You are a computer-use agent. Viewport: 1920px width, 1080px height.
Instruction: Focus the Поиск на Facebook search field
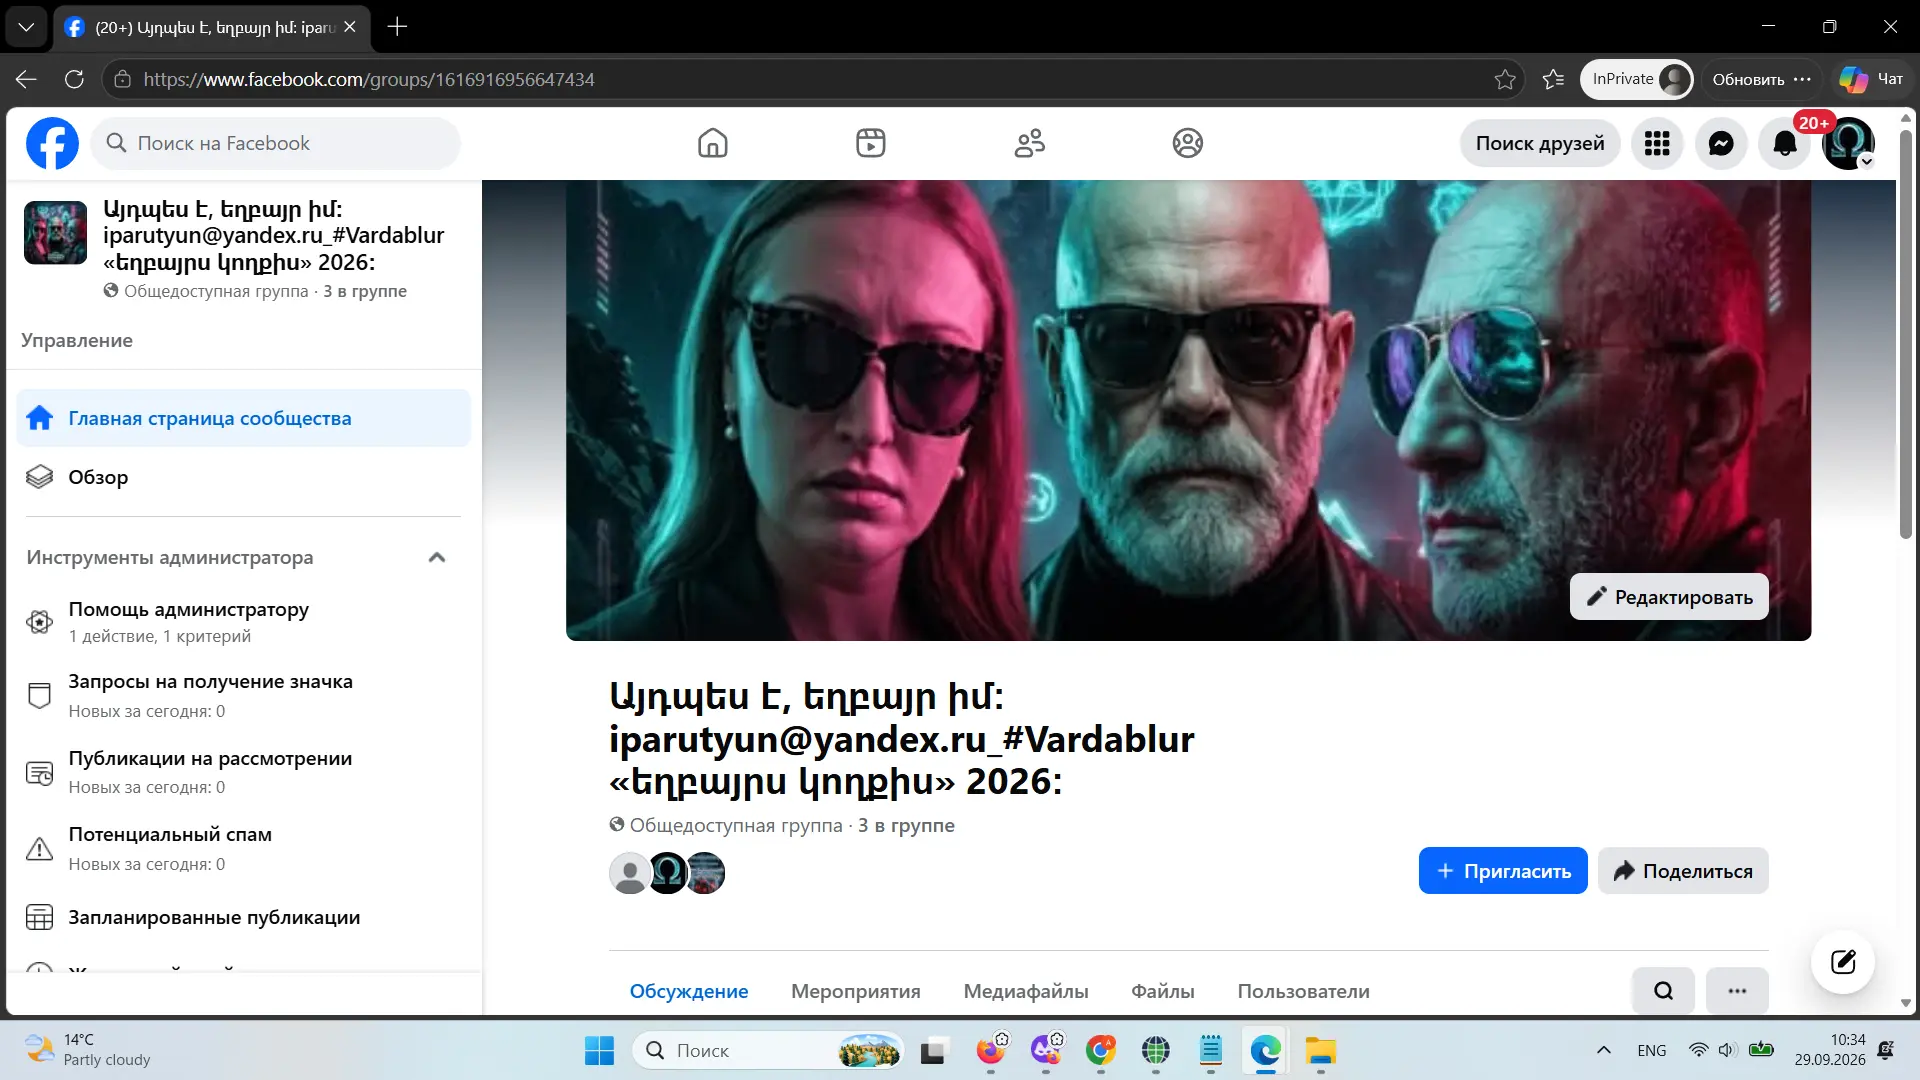276,143
